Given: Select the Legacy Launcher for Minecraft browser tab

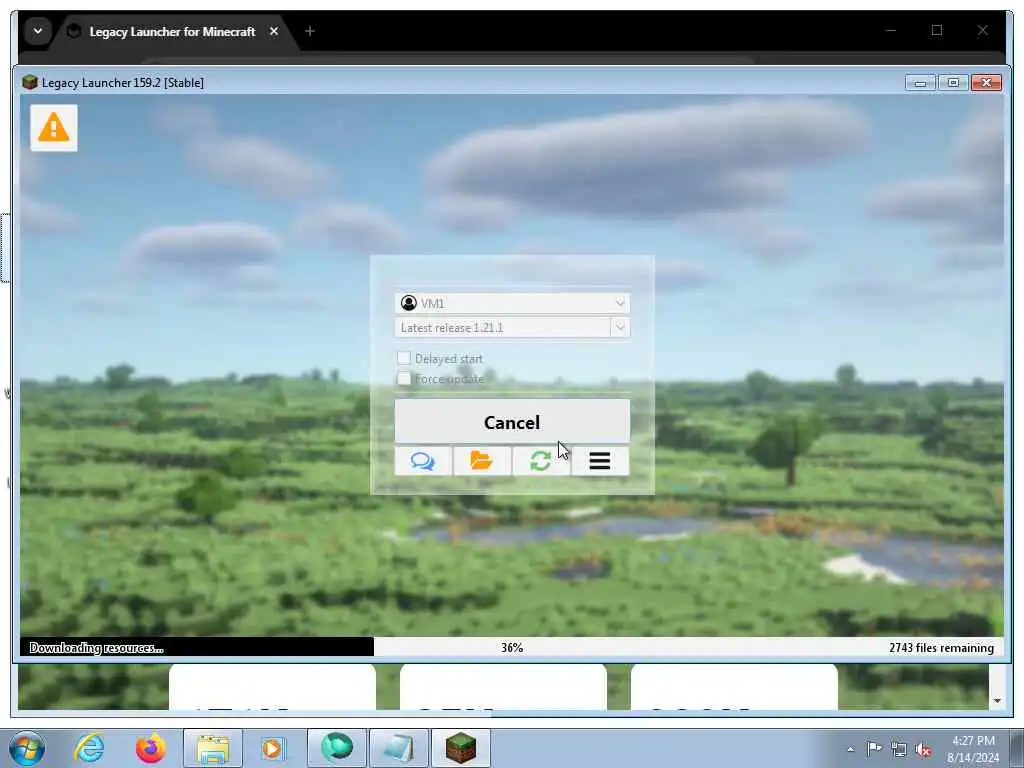Looking at the screenshot, I should 172,31.
